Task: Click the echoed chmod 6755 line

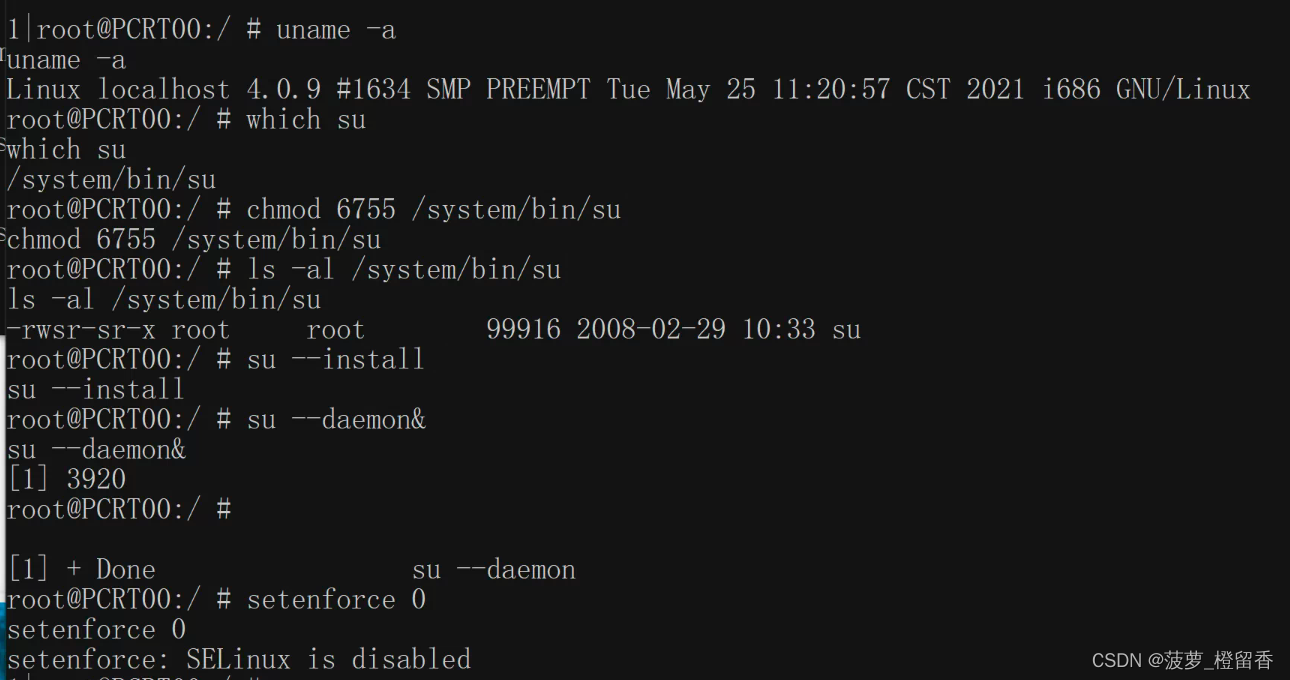Action: (x=194, y=240)
